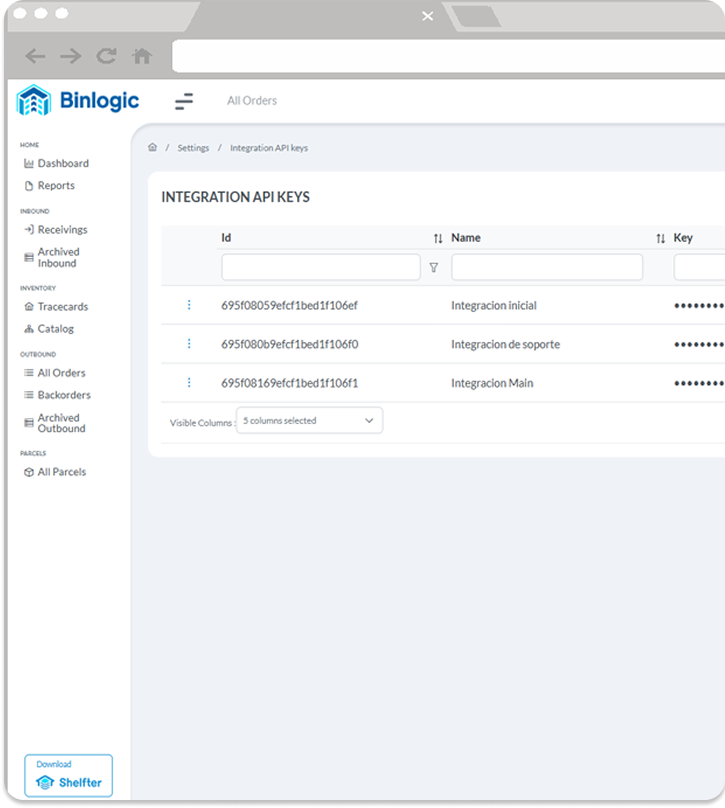Reload the page with refresh icon
Screen dimensions: 725x808
[106, 56]
